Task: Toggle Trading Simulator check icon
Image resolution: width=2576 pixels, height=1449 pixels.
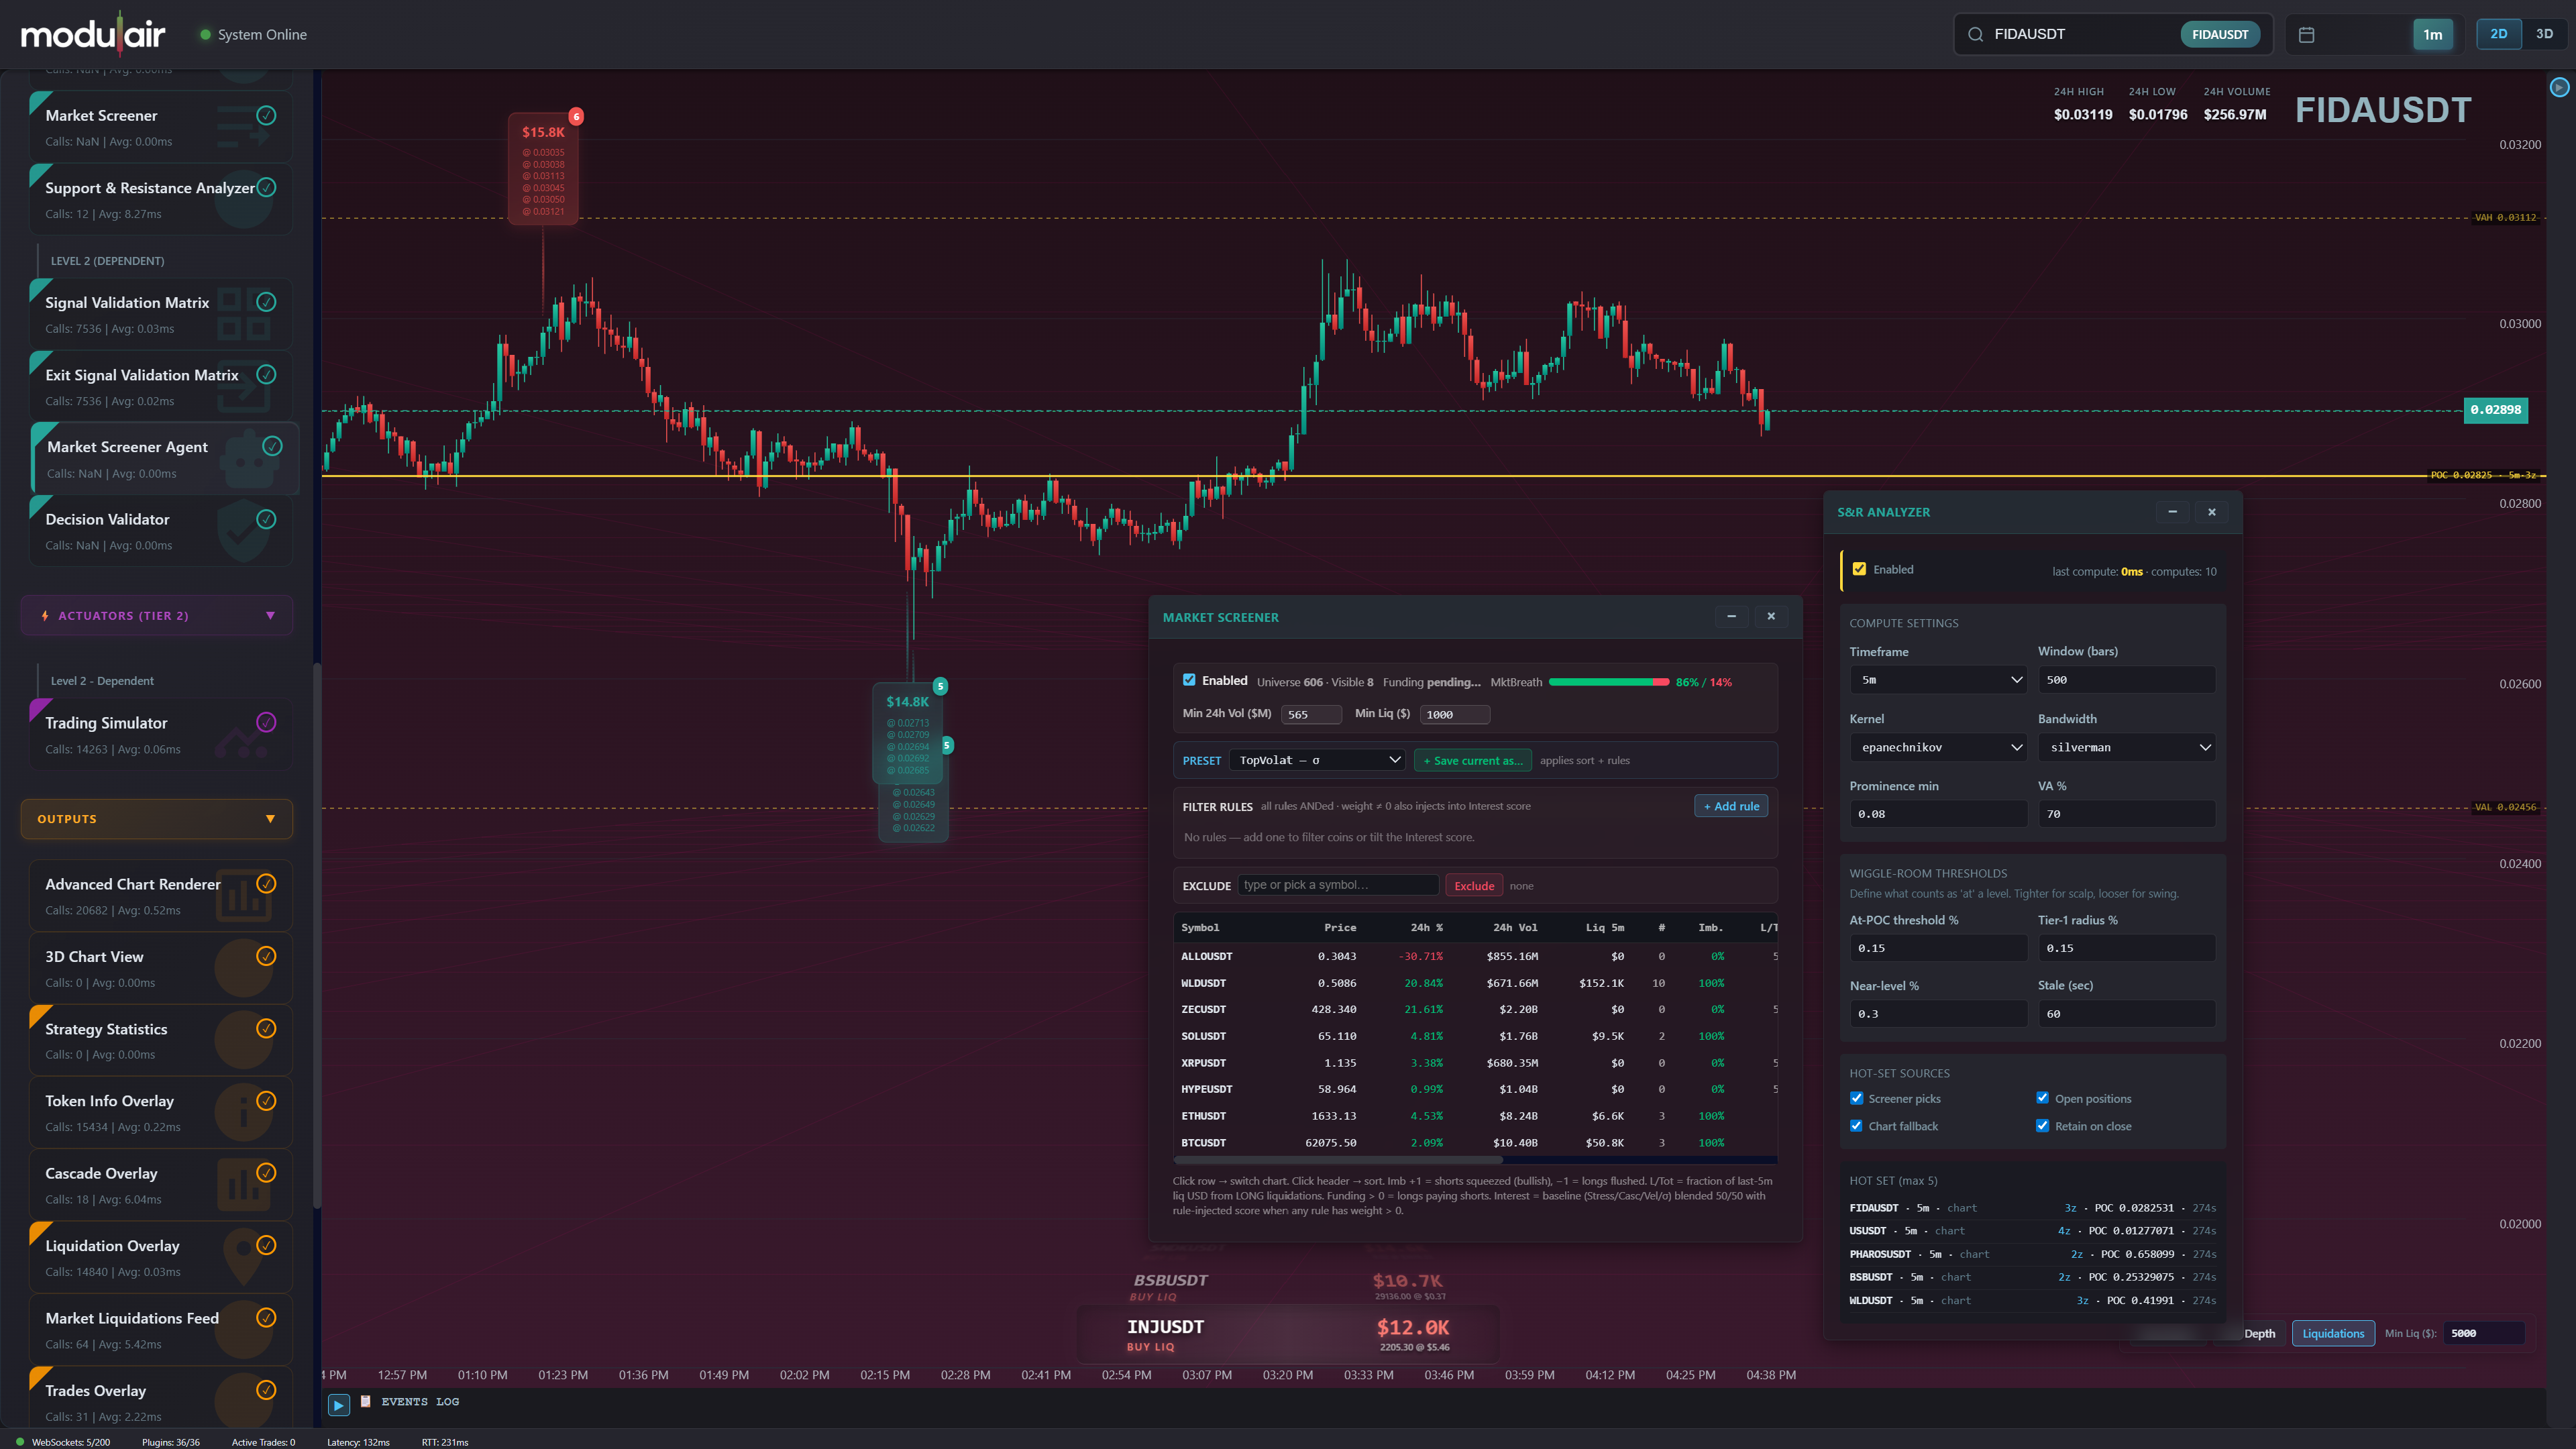Action: tap(266, 722)
